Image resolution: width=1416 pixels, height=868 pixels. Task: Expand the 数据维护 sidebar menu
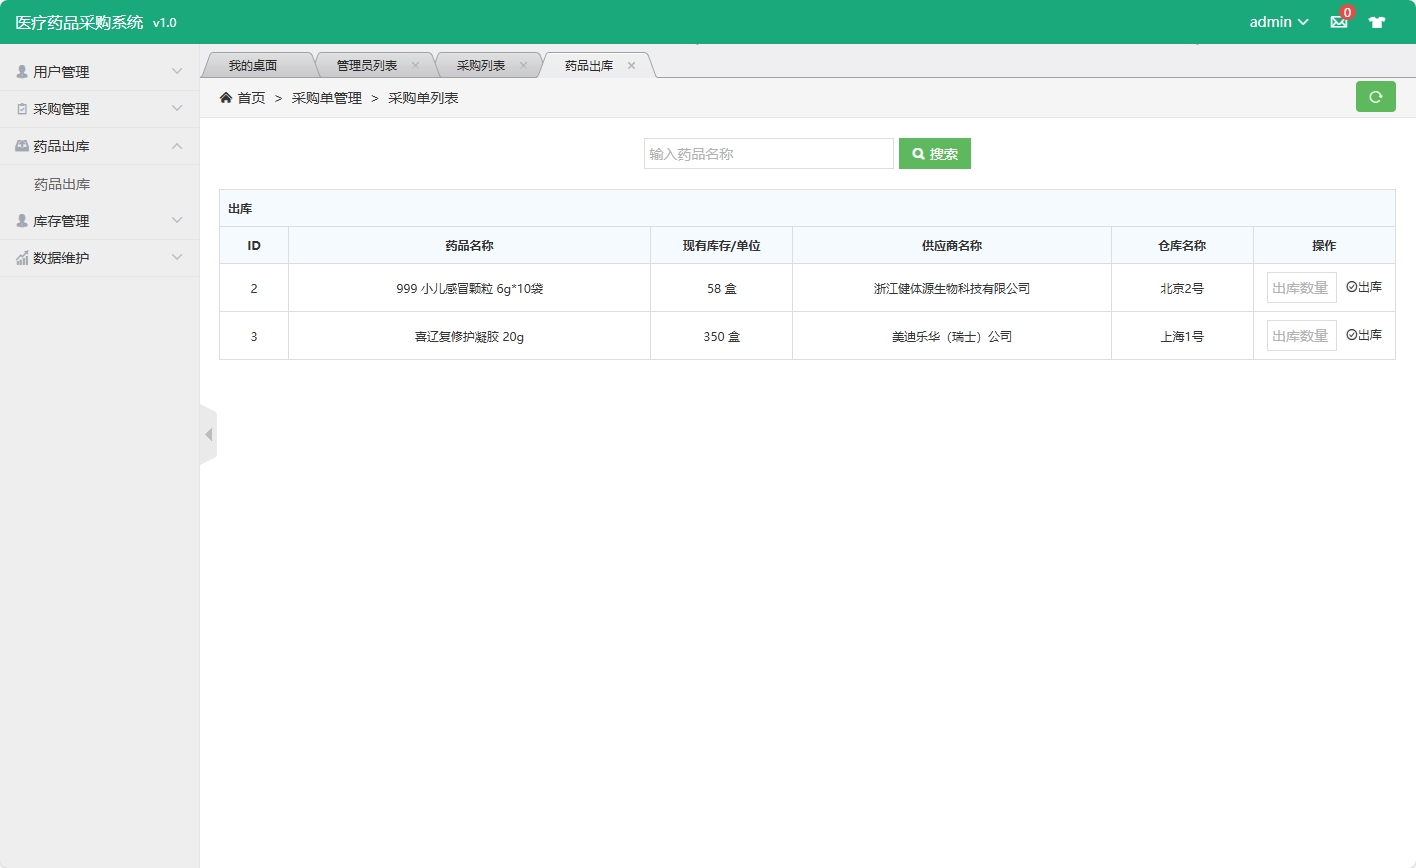[x=99, y=258]
